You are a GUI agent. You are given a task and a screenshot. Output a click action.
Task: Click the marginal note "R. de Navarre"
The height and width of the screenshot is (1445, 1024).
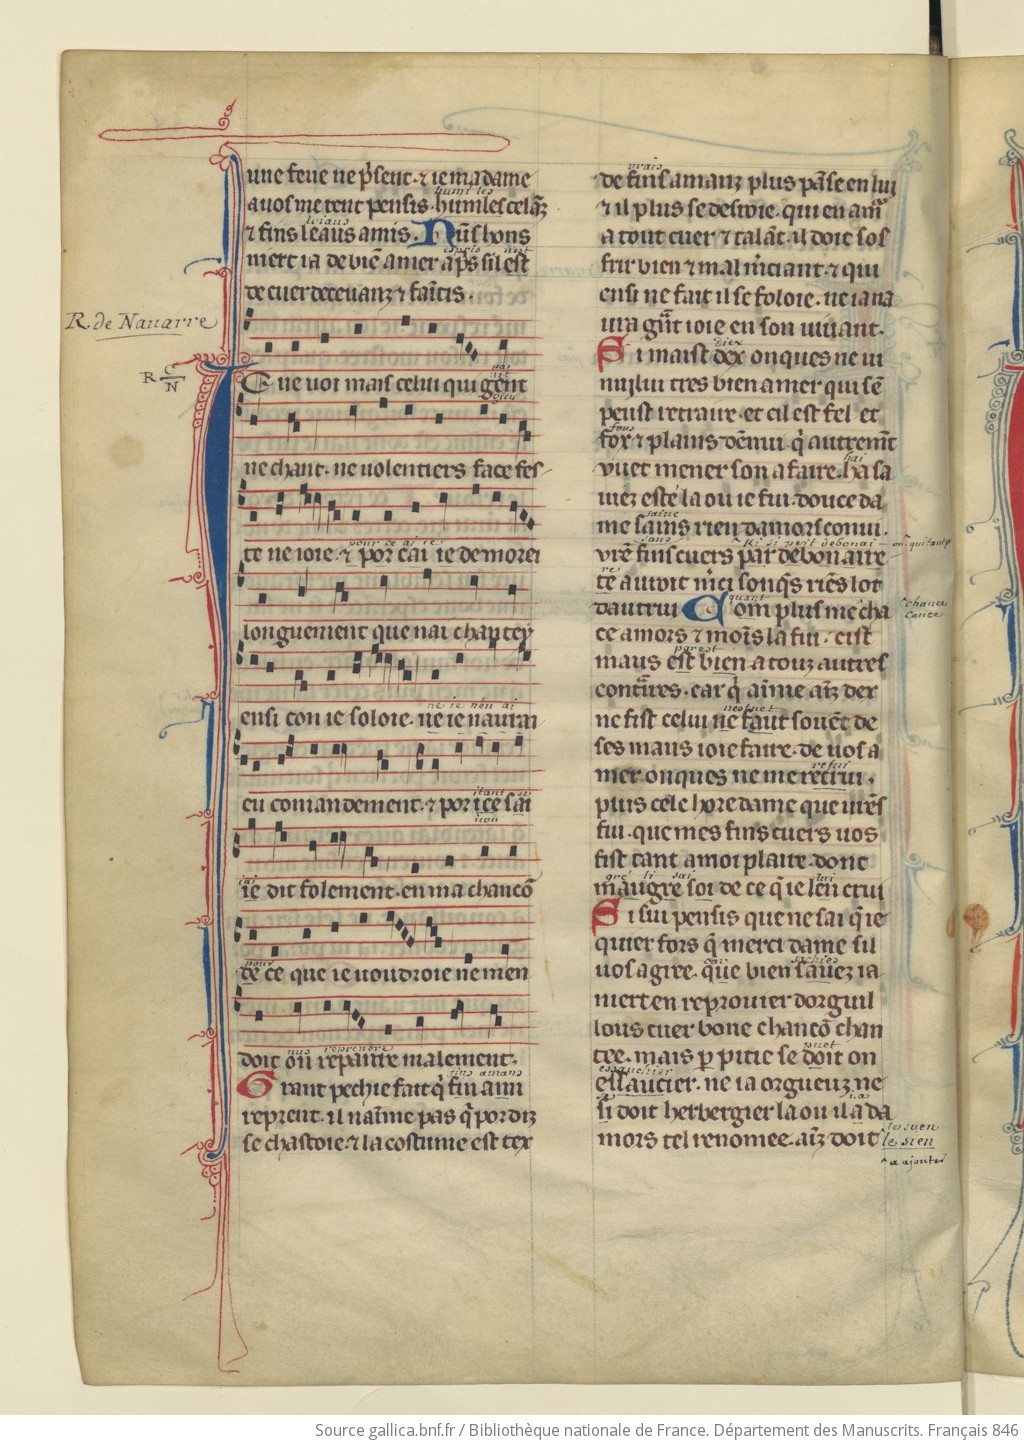point(140,322)
